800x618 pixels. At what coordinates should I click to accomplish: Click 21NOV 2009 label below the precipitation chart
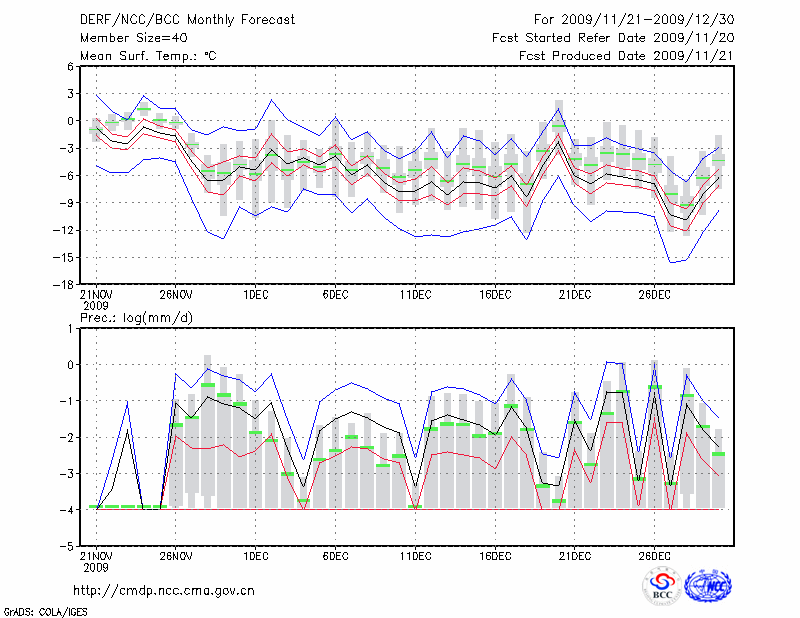pyautogui.click(x=96, y=562)
